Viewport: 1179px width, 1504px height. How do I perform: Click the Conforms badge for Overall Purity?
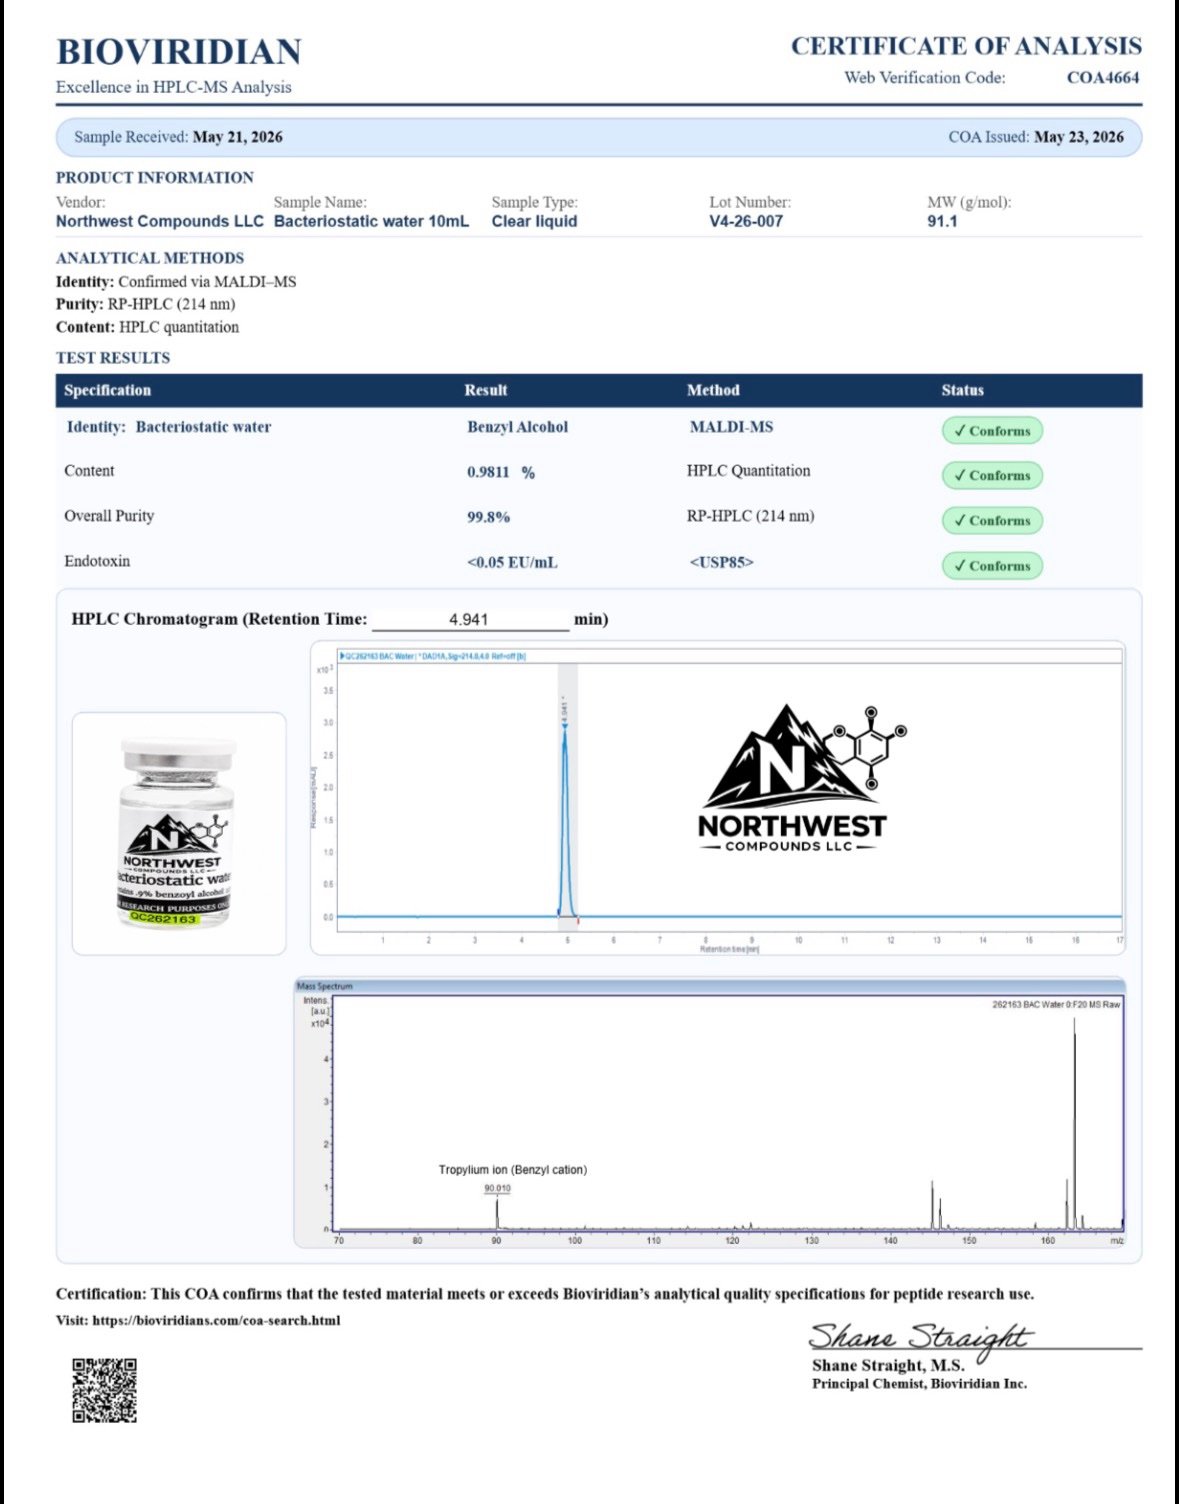992,521
